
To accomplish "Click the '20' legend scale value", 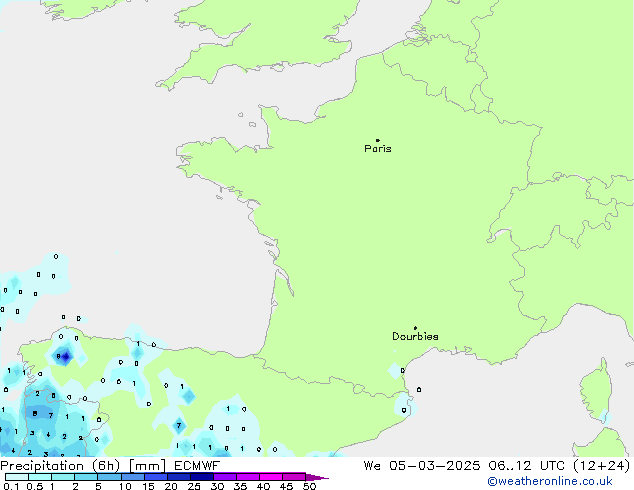I will [171, 486].
